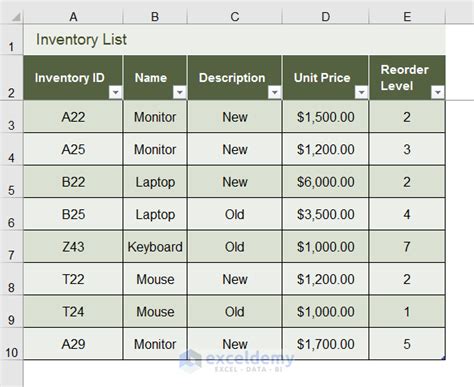Select the Keyboard name cell
This screenshot has width=474, height=387.
click(x=155, y=247)
